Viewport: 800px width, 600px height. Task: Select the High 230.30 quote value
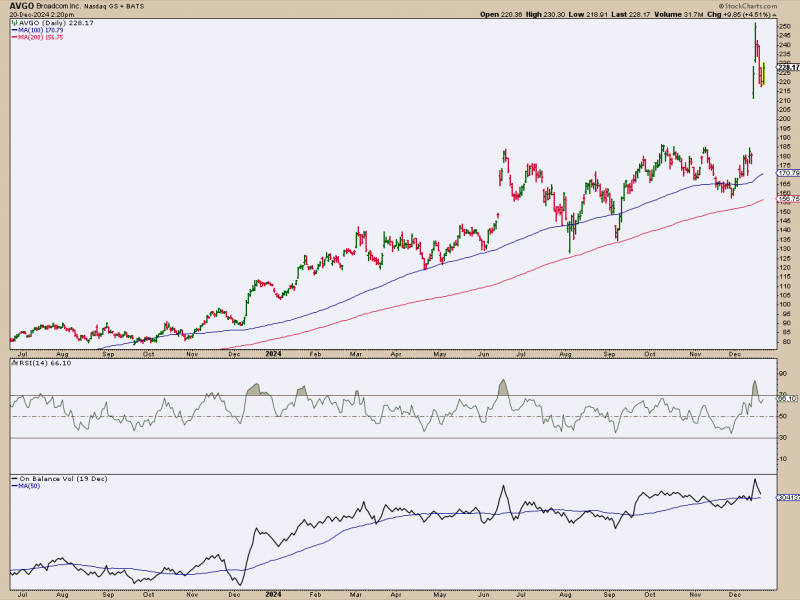543,14
